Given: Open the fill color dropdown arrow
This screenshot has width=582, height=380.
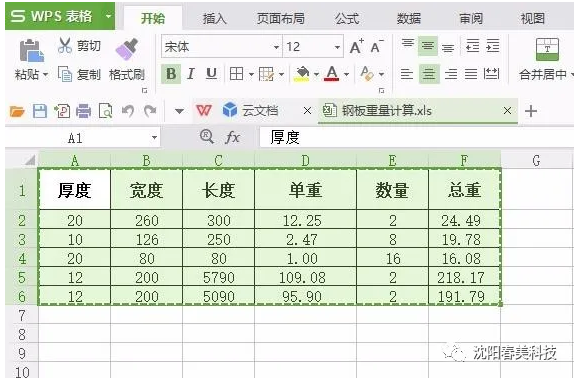Looking at the screenshot, I should click(316, 75).
